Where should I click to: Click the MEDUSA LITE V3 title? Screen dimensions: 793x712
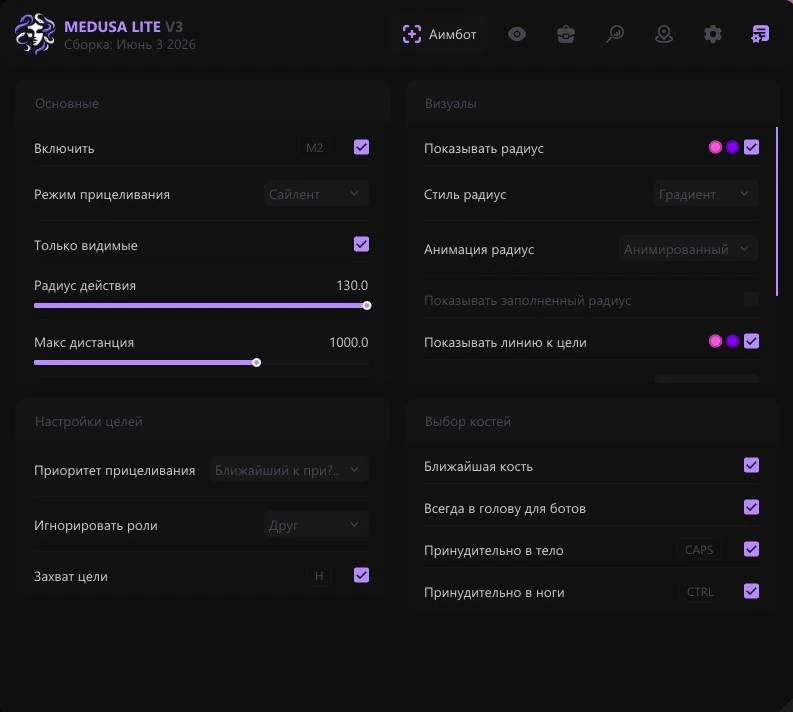(123, 26)
